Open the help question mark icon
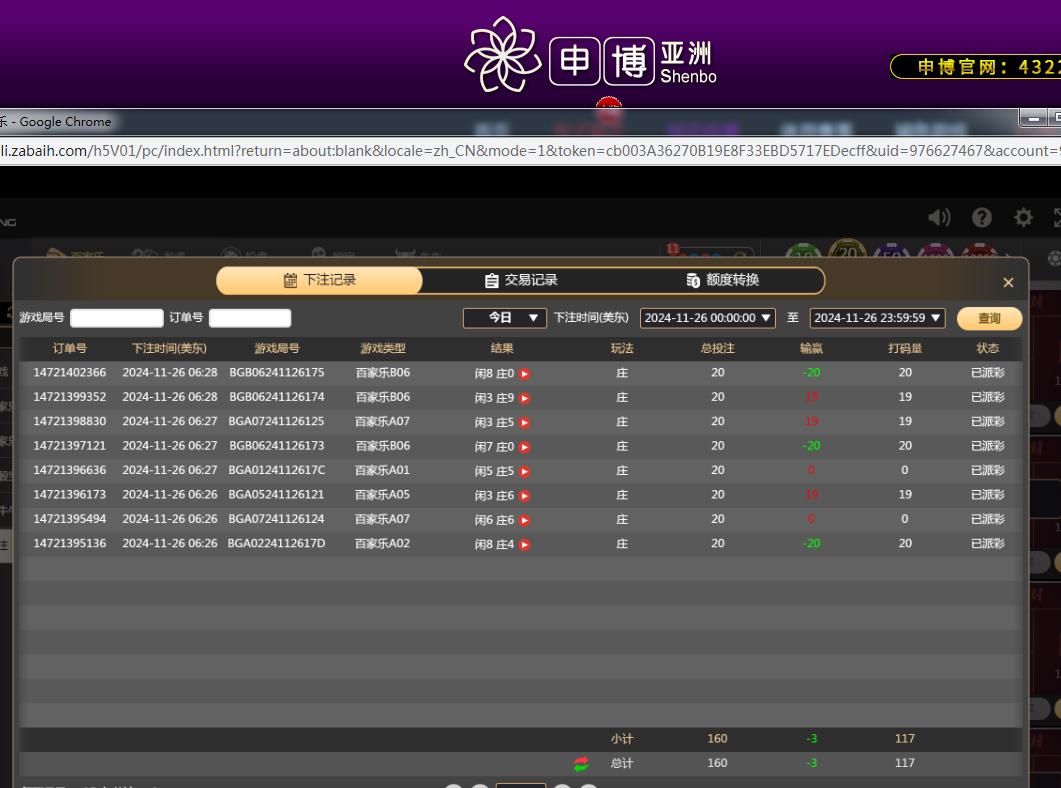1061x788 pixels. click(x=982, y=217)
